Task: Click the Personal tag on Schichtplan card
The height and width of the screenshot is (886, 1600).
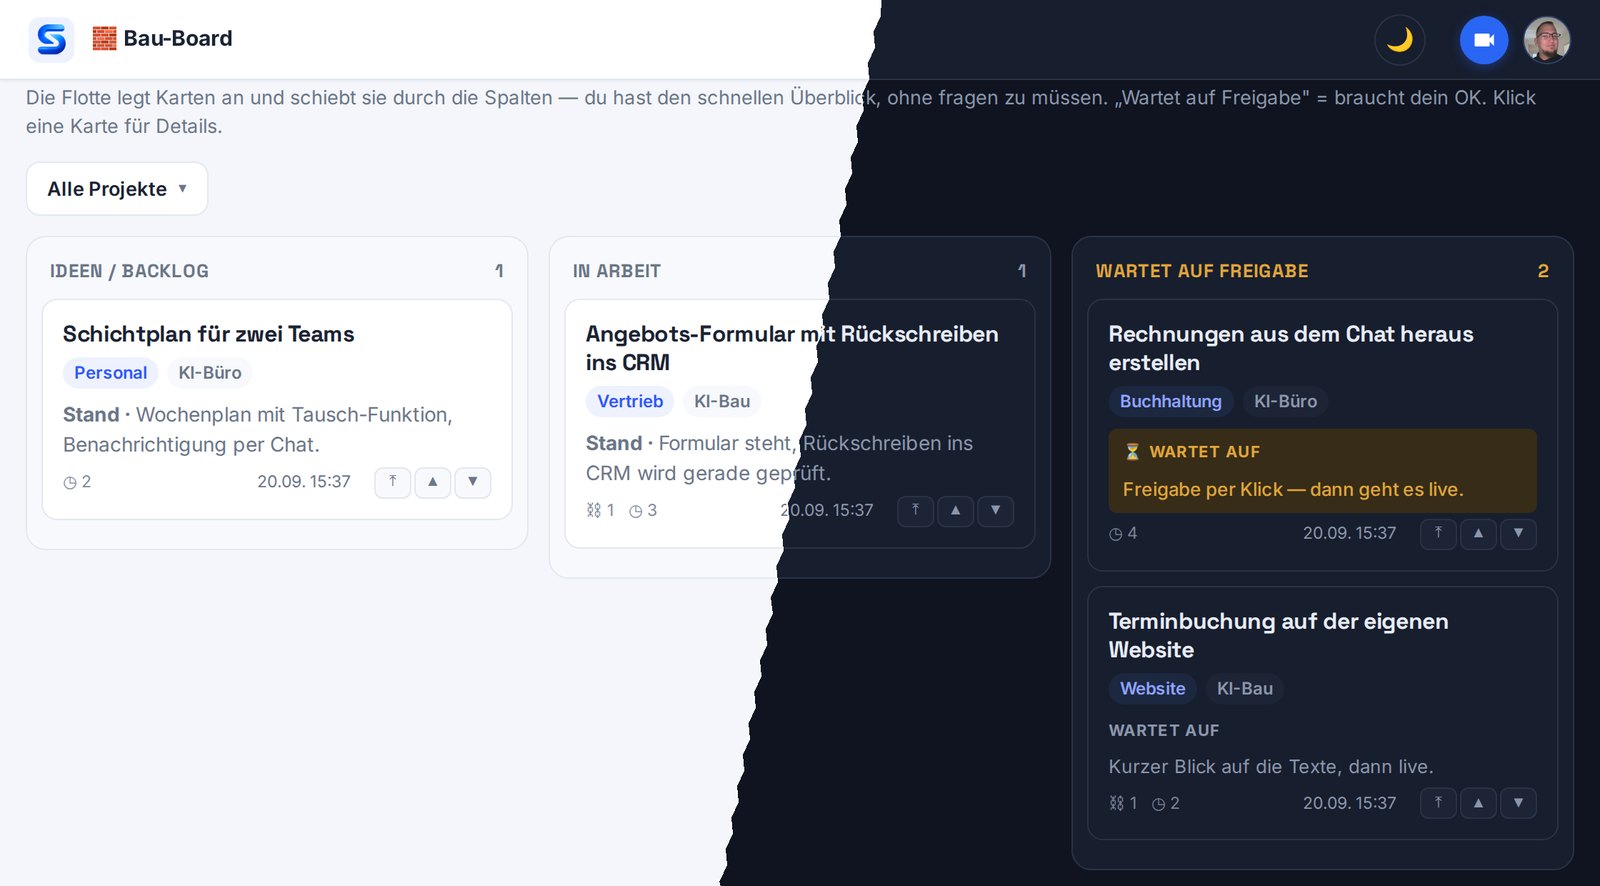Action: click(110, 373)
